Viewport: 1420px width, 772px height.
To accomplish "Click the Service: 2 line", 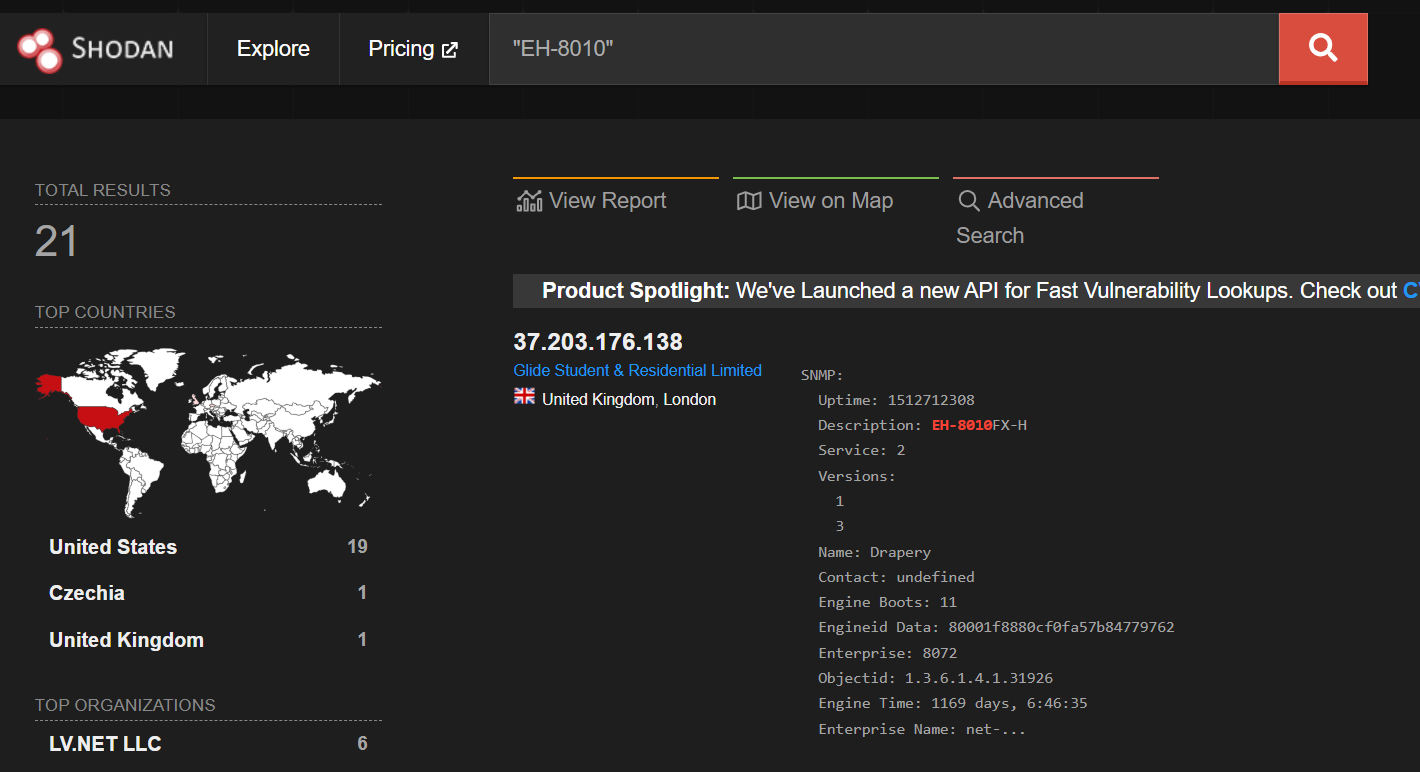I will click(x=861, y=450).
